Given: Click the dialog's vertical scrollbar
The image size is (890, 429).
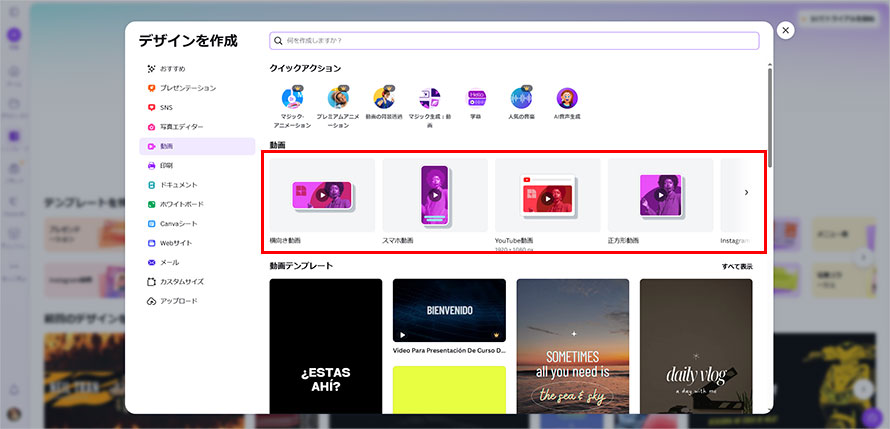Looking at the screenshot, I should click(770, 118).
